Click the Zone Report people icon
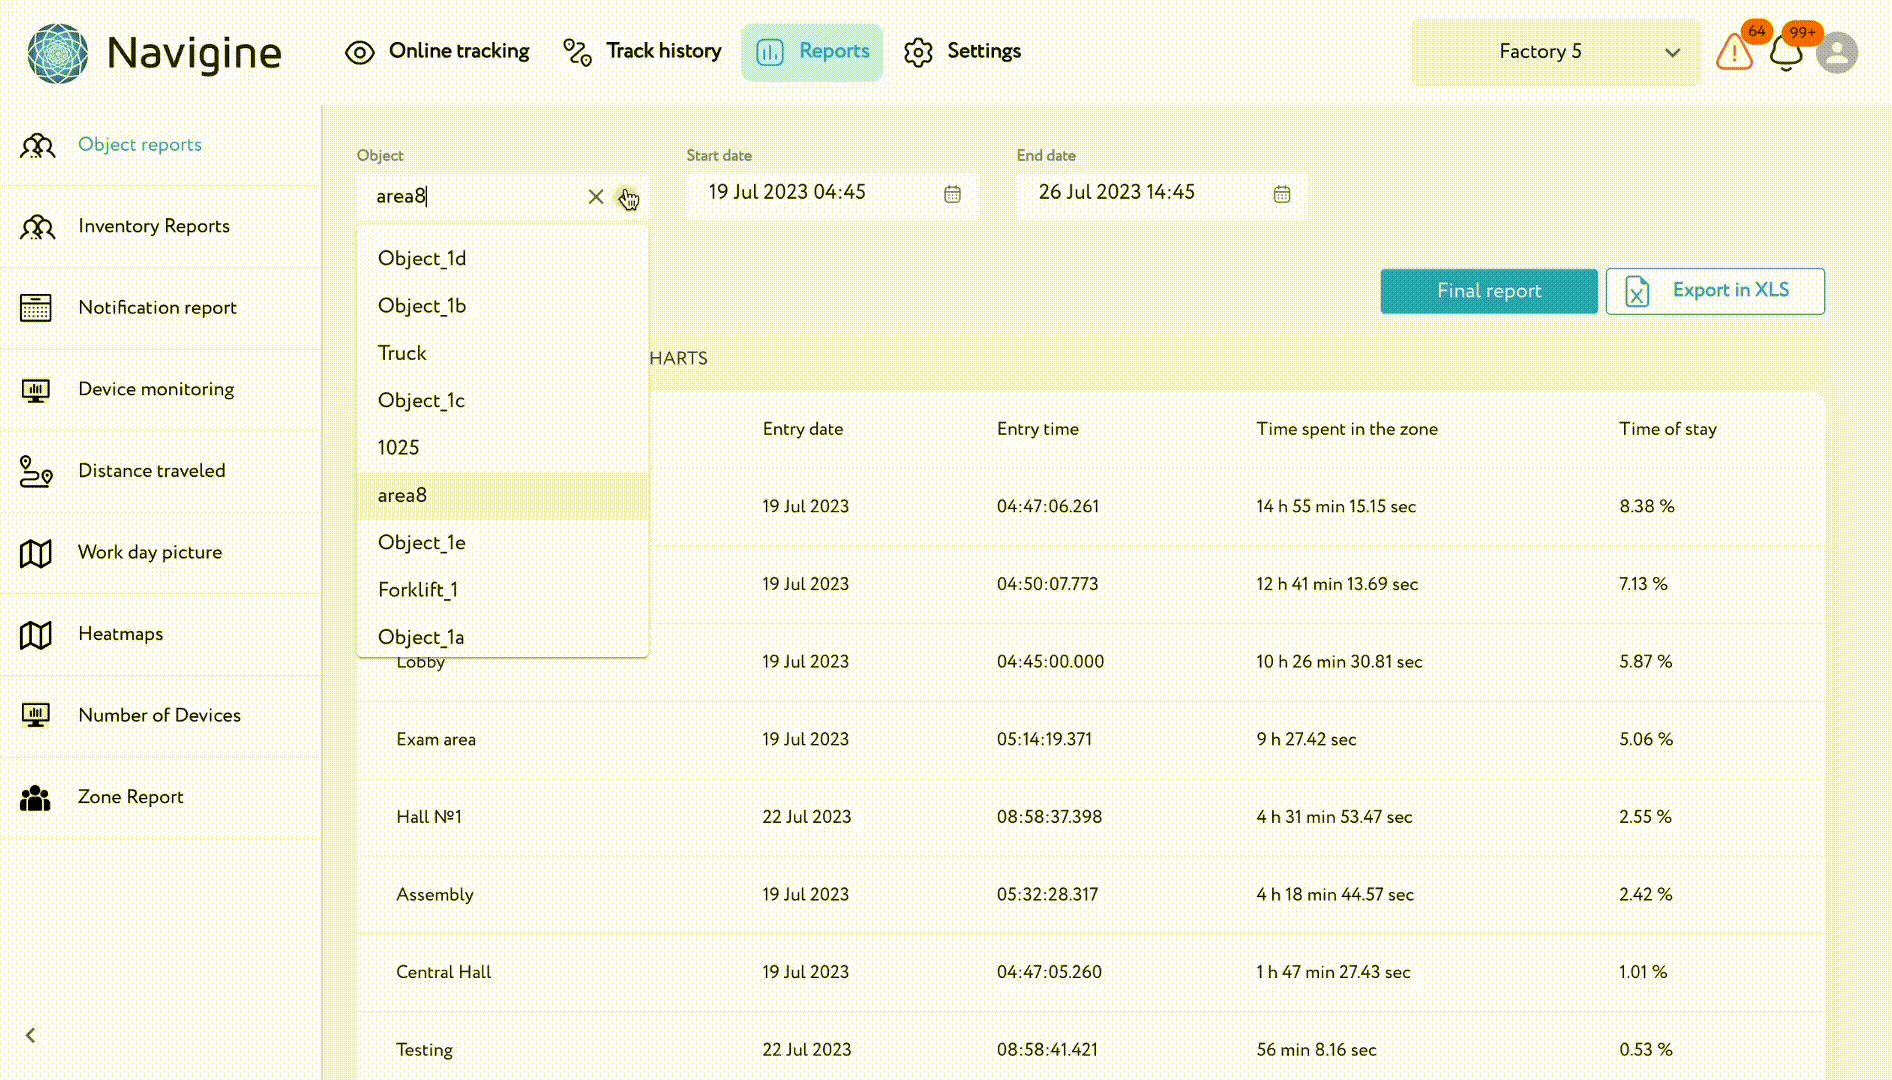The width and height of the screenshot is (1892, 1080). [35, 798]
